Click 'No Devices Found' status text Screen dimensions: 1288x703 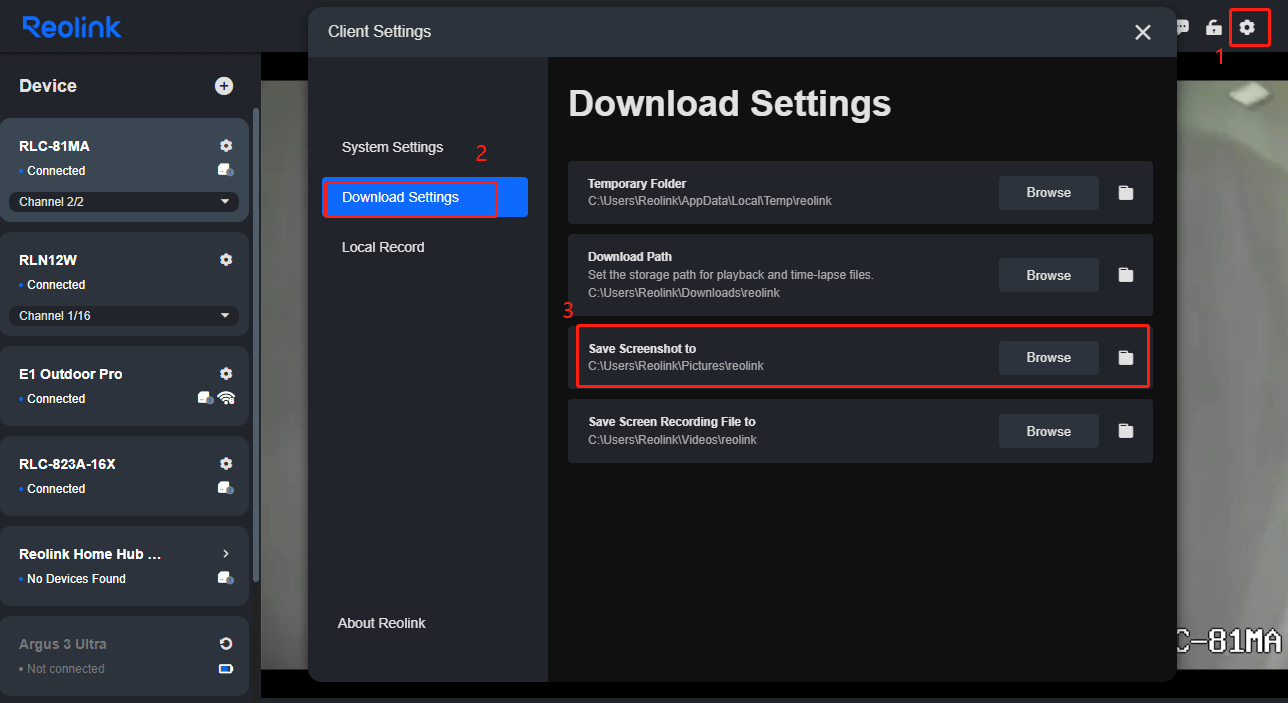[x=77, y=579]
